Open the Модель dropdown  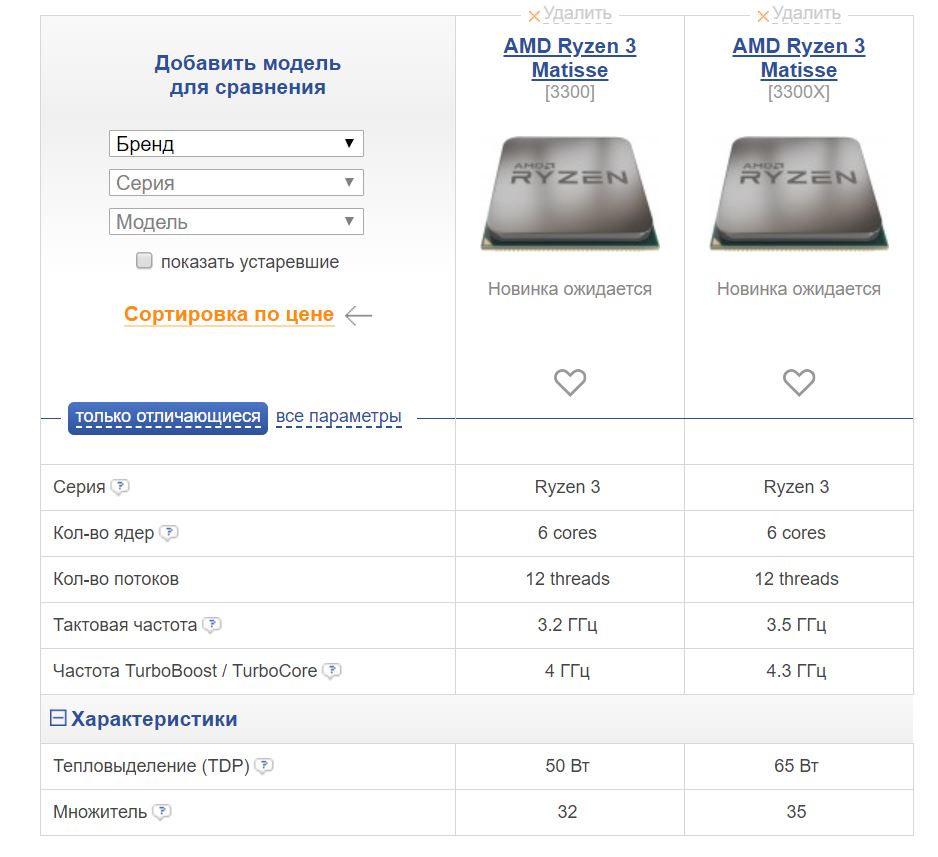point(235,221)
